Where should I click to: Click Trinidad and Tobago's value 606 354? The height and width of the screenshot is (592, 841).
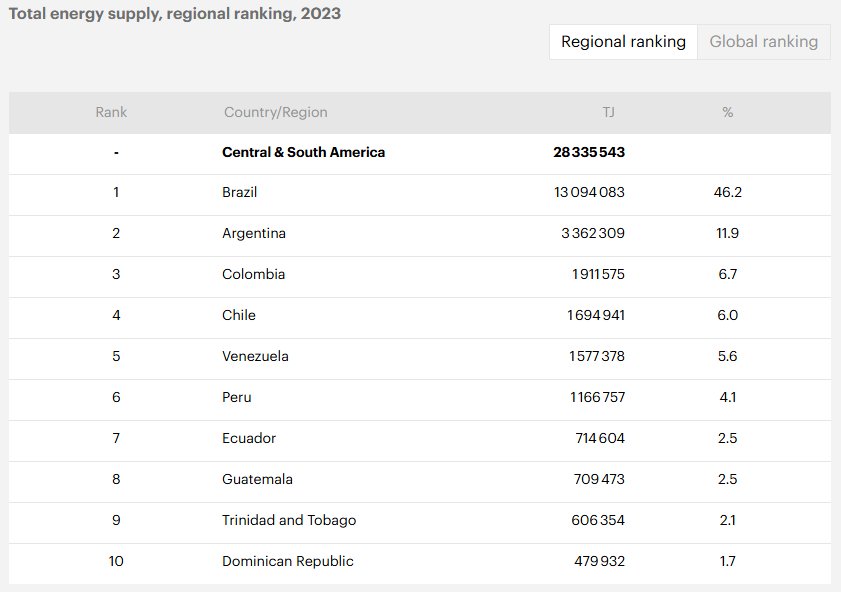coord(598,520)
